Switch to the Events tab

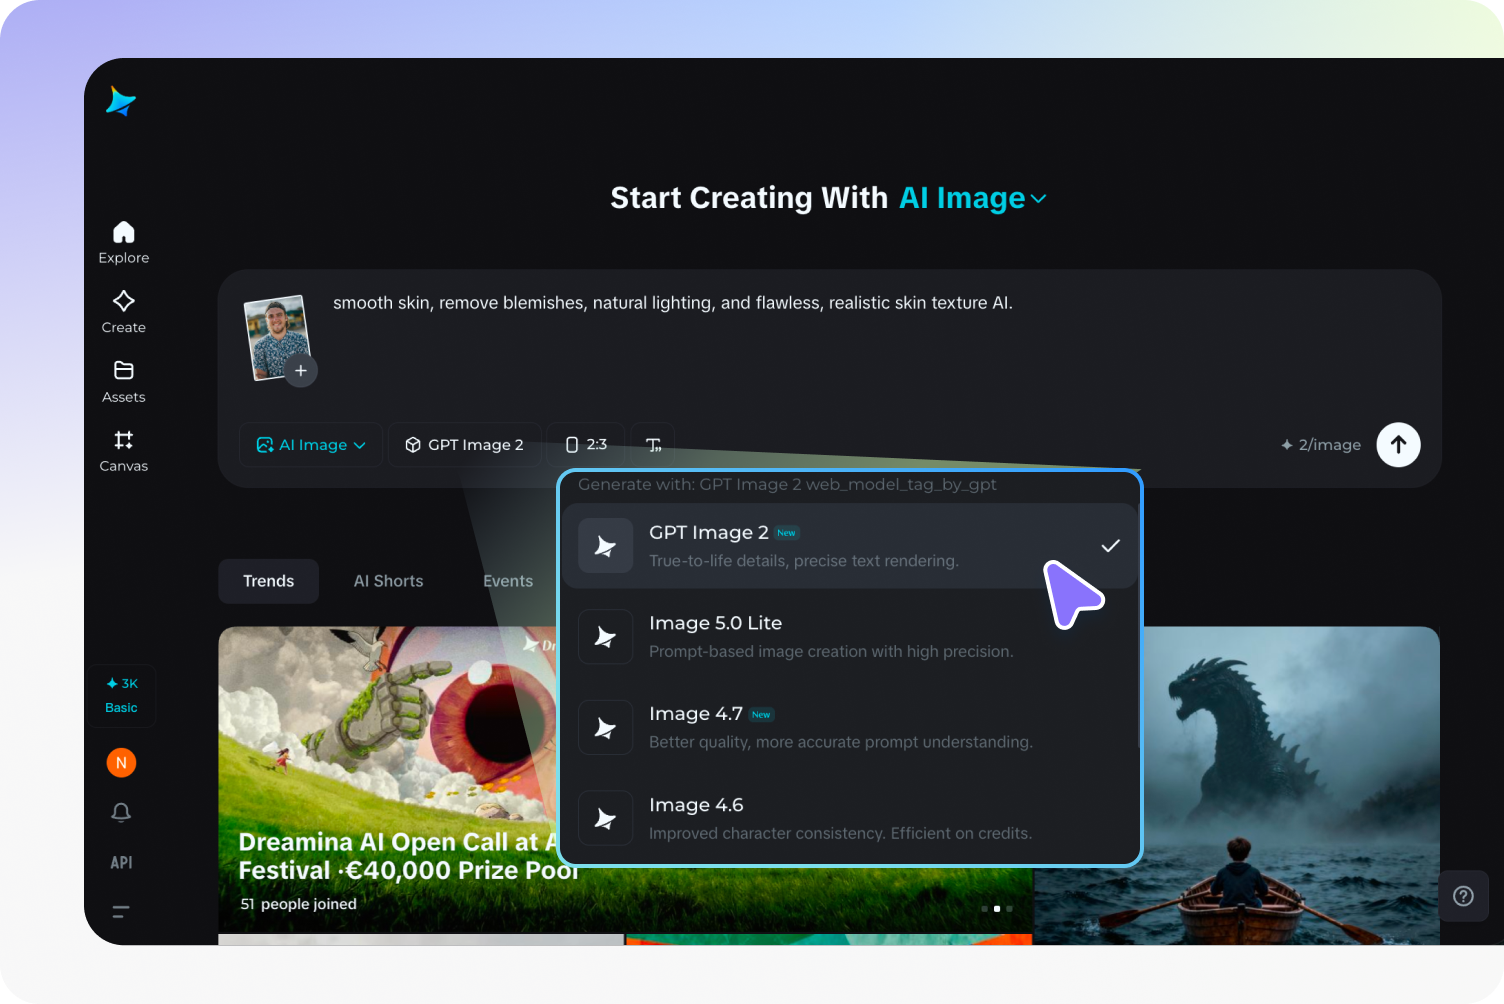click(x=508, y=581)
